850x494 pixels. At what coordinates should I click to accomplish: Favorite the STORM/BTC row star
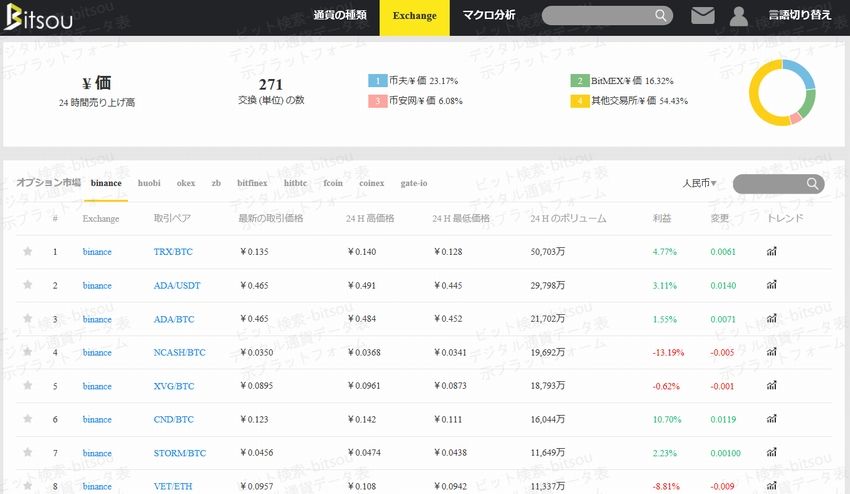[28, 452]
